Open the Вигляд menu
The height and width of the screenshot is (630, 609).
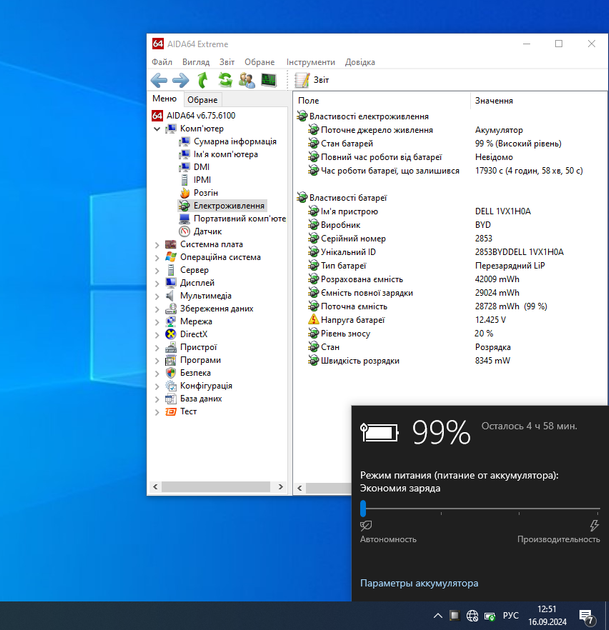point(196,62)
